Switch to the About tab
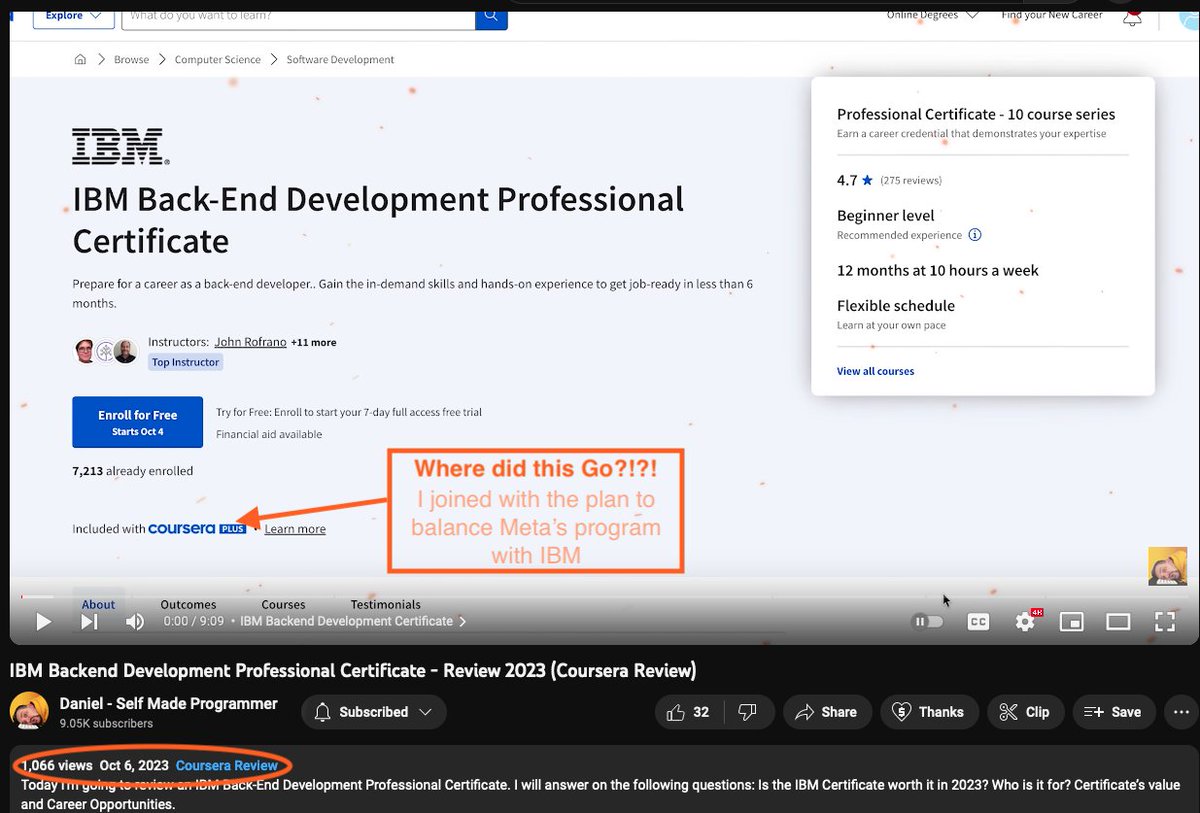 coord(99,604)
